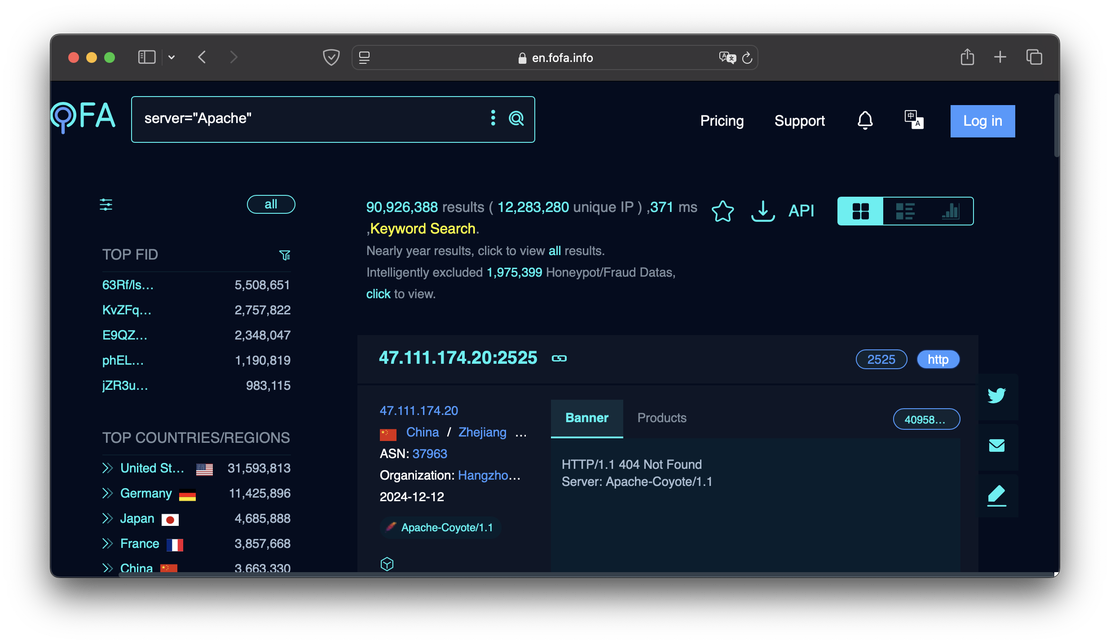The image size is (1110, 644).
Task: Click the search magnifier icon in query box
Action: (x=516, y=119)
